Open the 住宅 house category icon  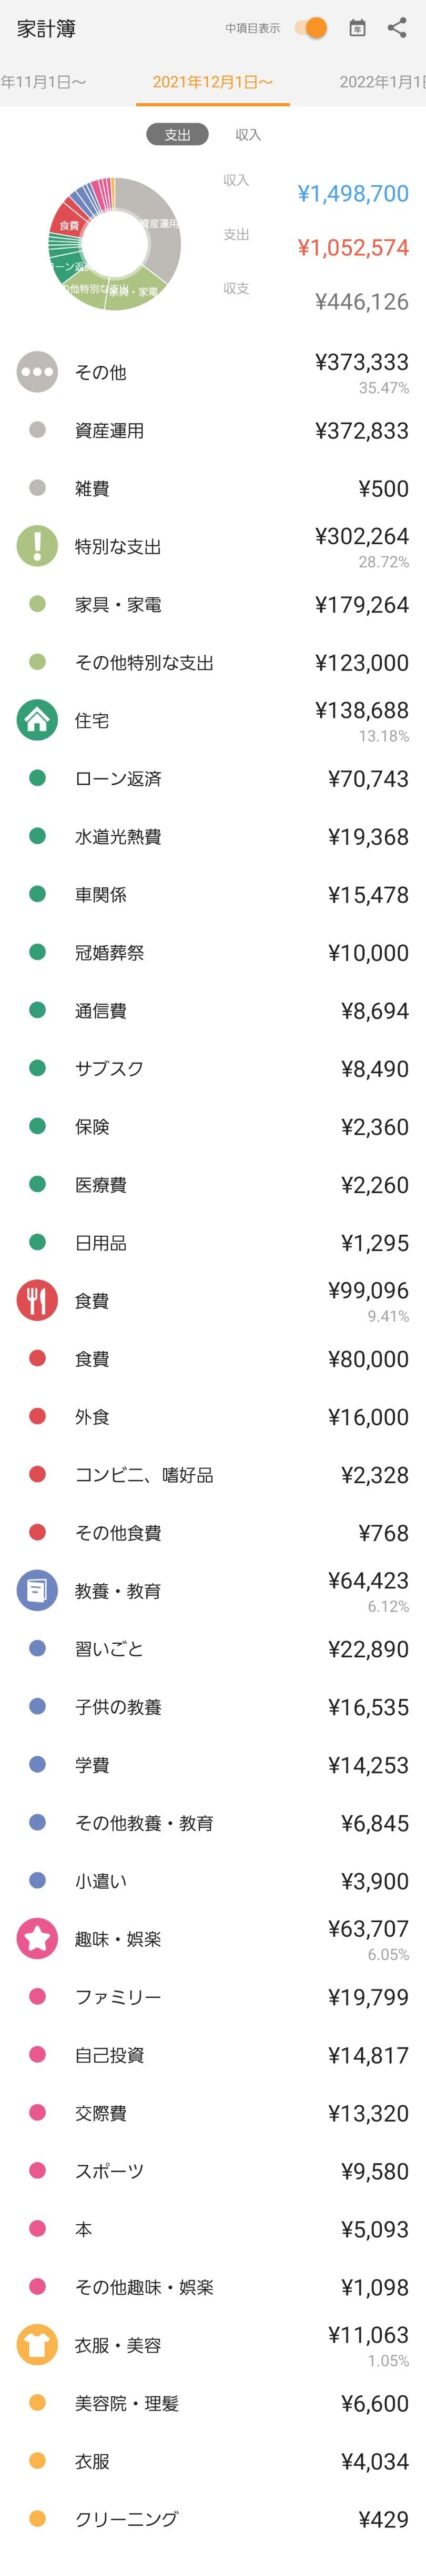pyautogui.click(x=37, y=720)
